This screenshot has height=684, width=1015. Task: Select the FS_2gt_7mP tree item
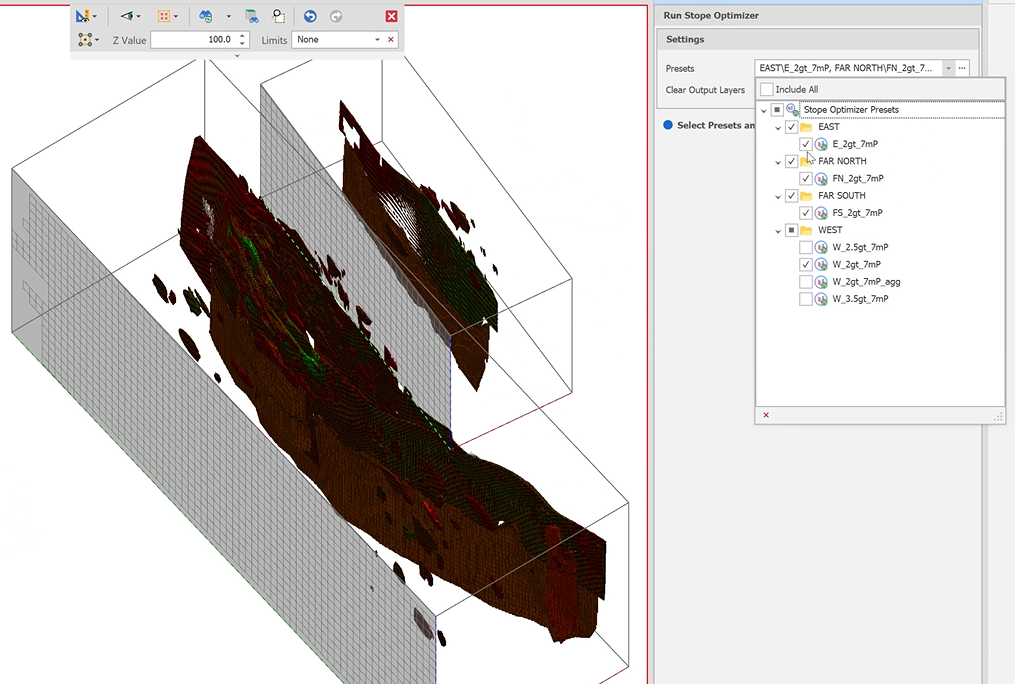click(857, 213)
